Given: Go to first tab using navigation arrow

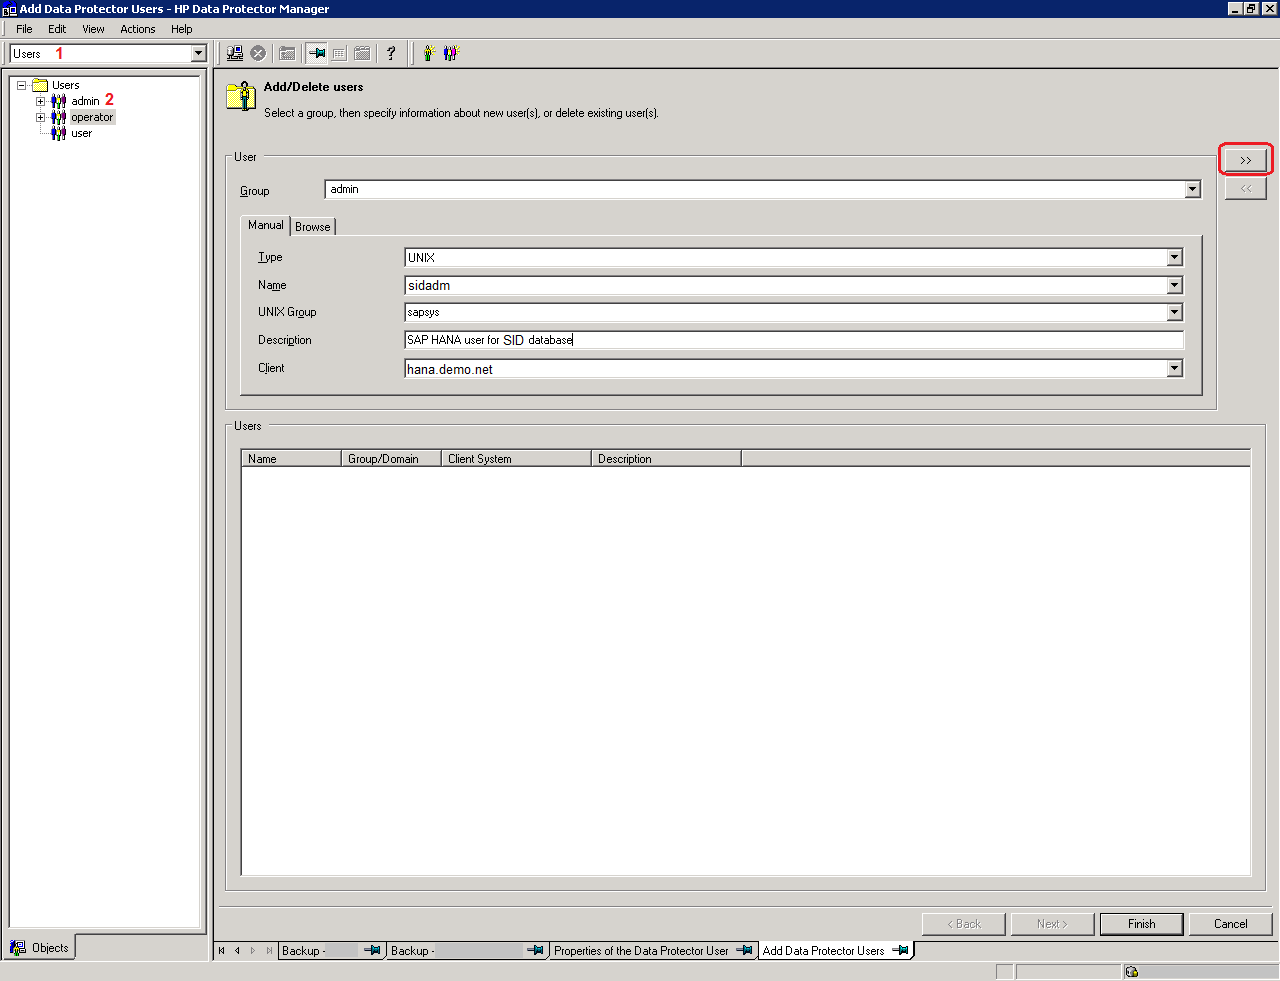Looking at the screenshot, I should 222,951.
